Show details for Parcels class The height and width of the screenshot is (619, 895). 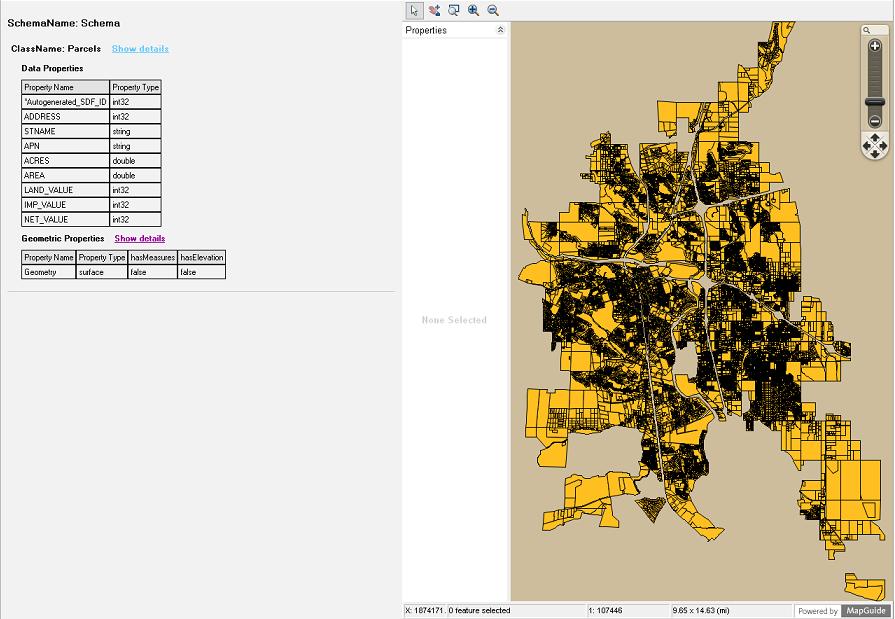[140, 49]
